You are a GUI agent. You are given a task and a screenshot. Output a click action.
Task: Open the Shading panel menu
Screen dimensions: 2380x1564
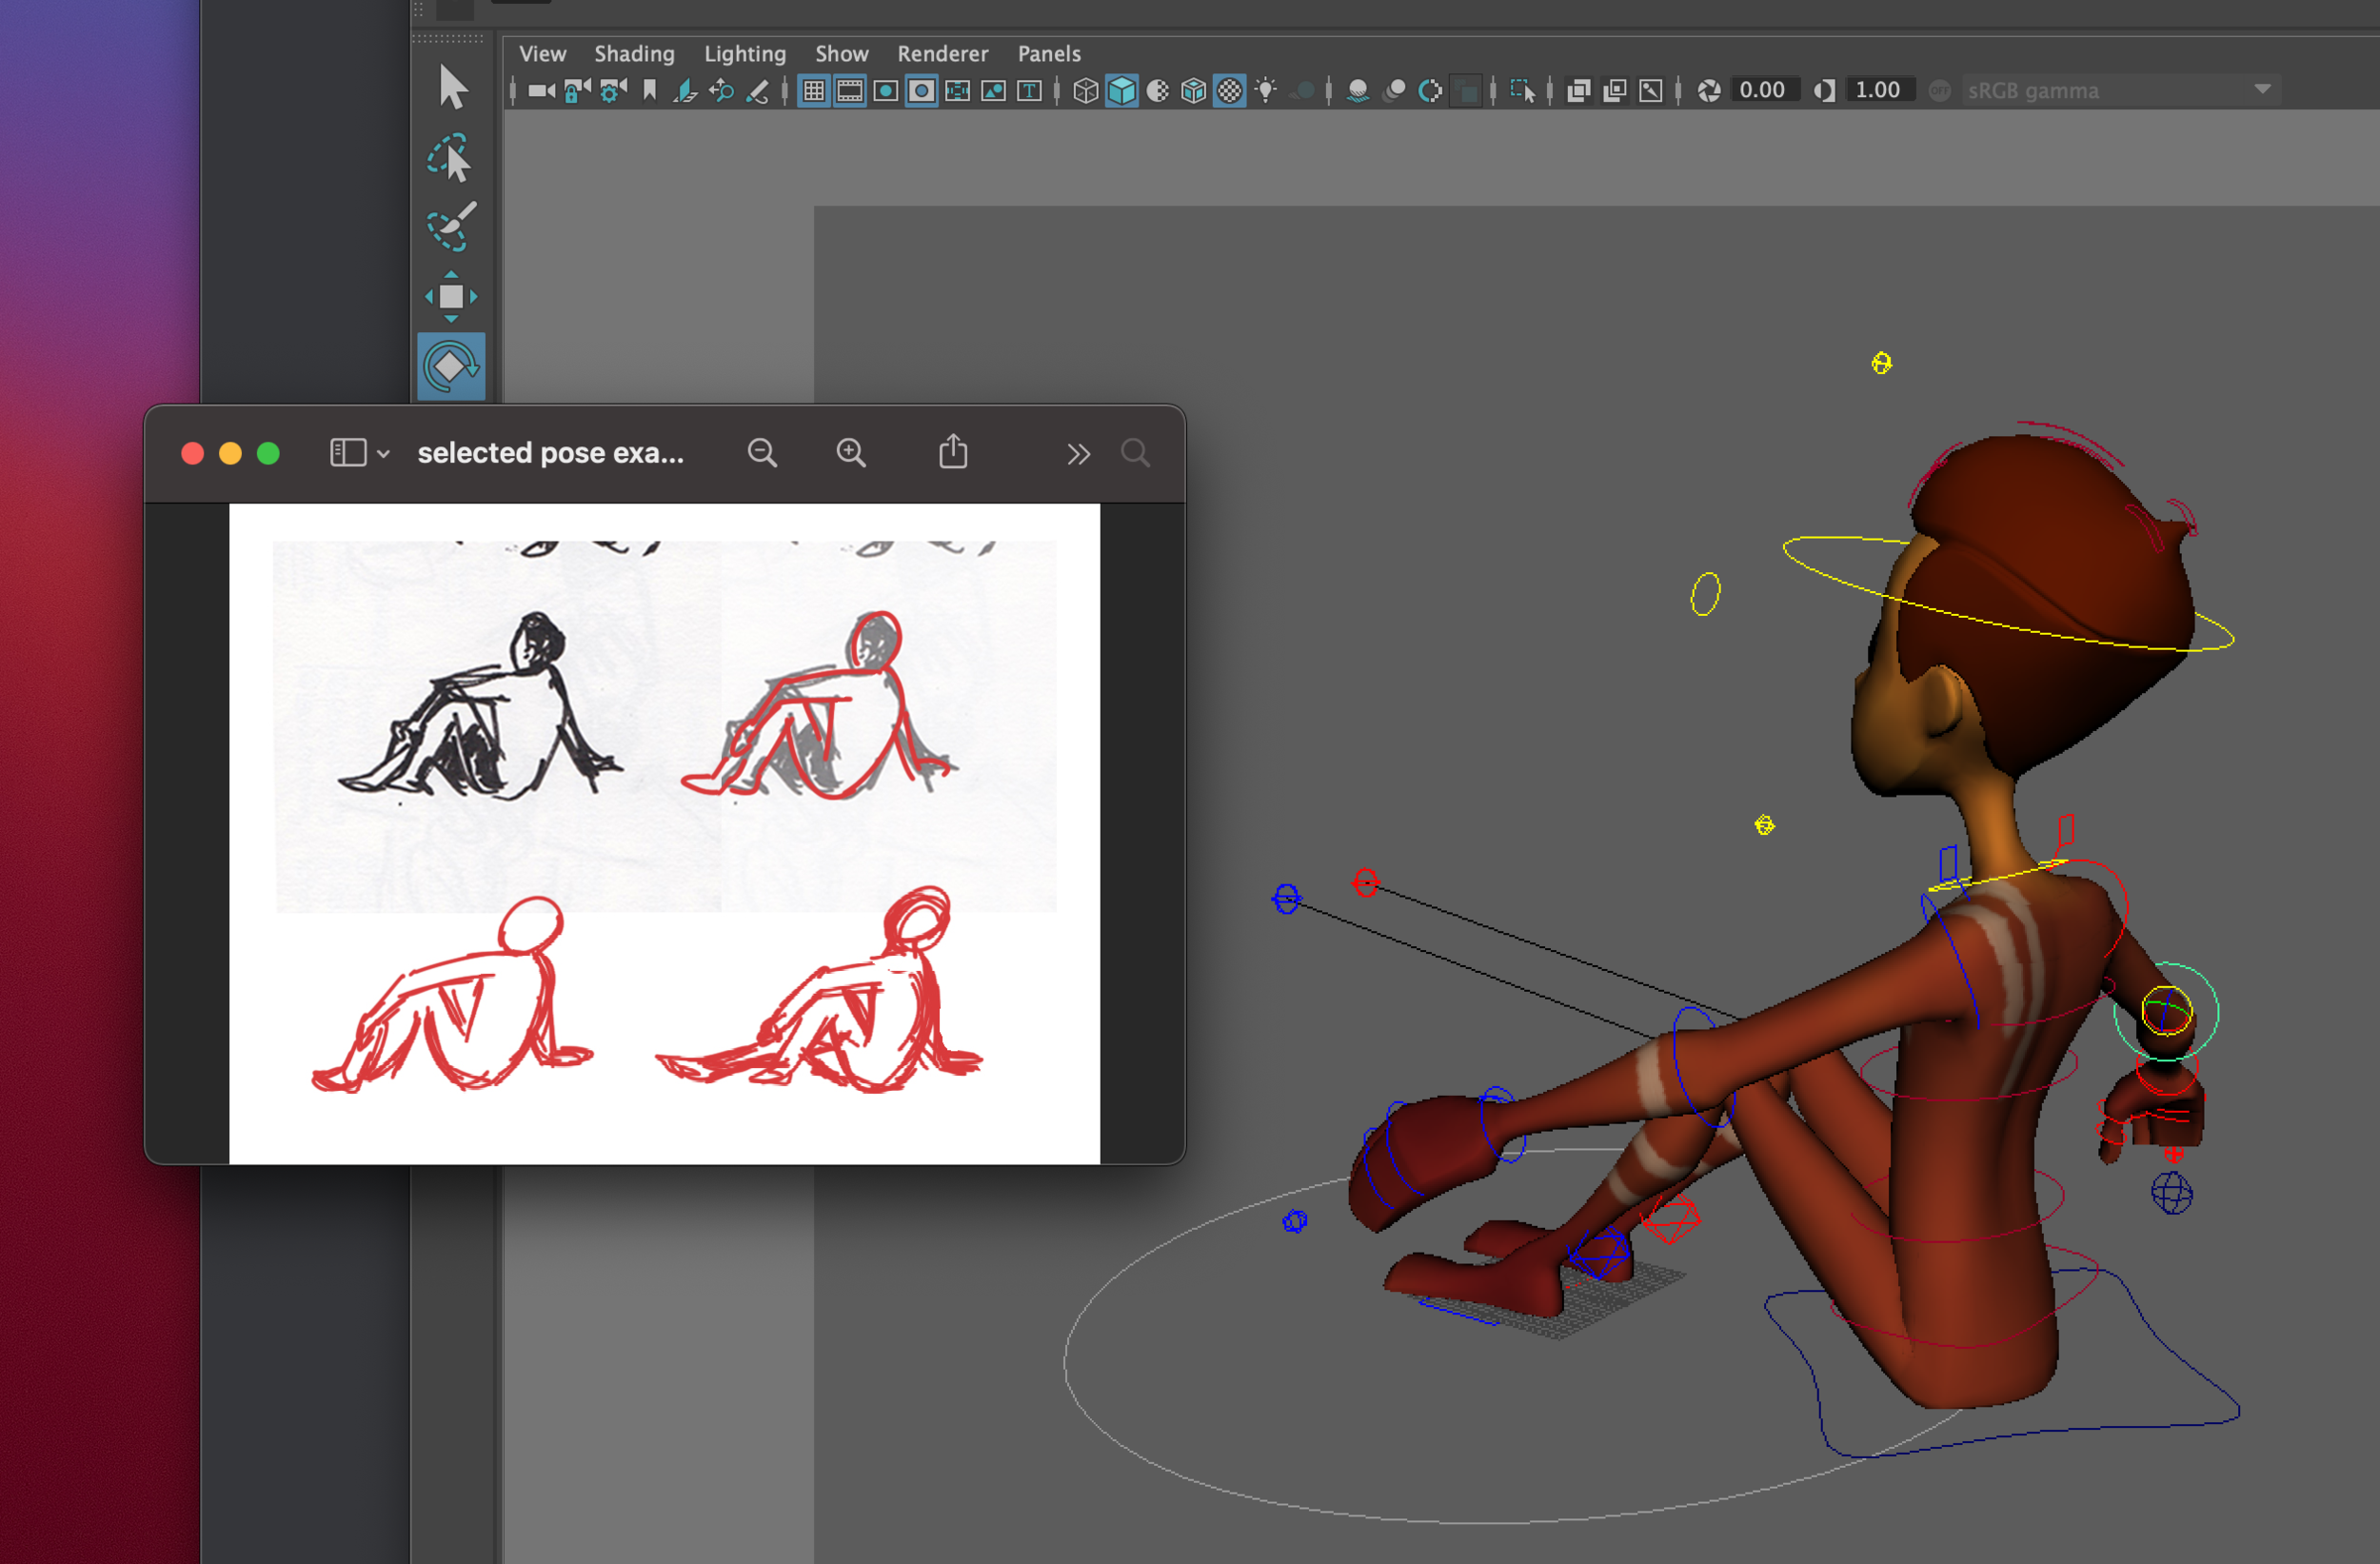[x=634, y=54]
